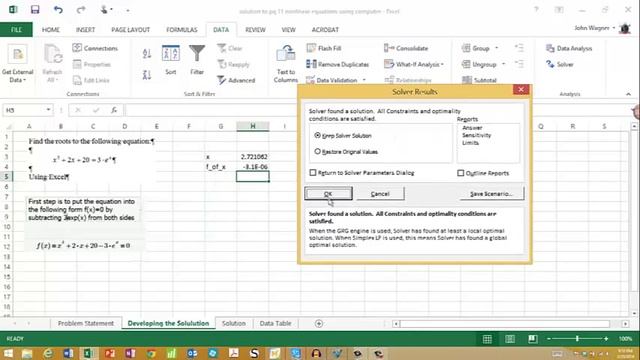The width and height of the screenshot is (640, 360).
Task: Switch to the PAGE LAYOUT tab
Action: click(131, 29)
